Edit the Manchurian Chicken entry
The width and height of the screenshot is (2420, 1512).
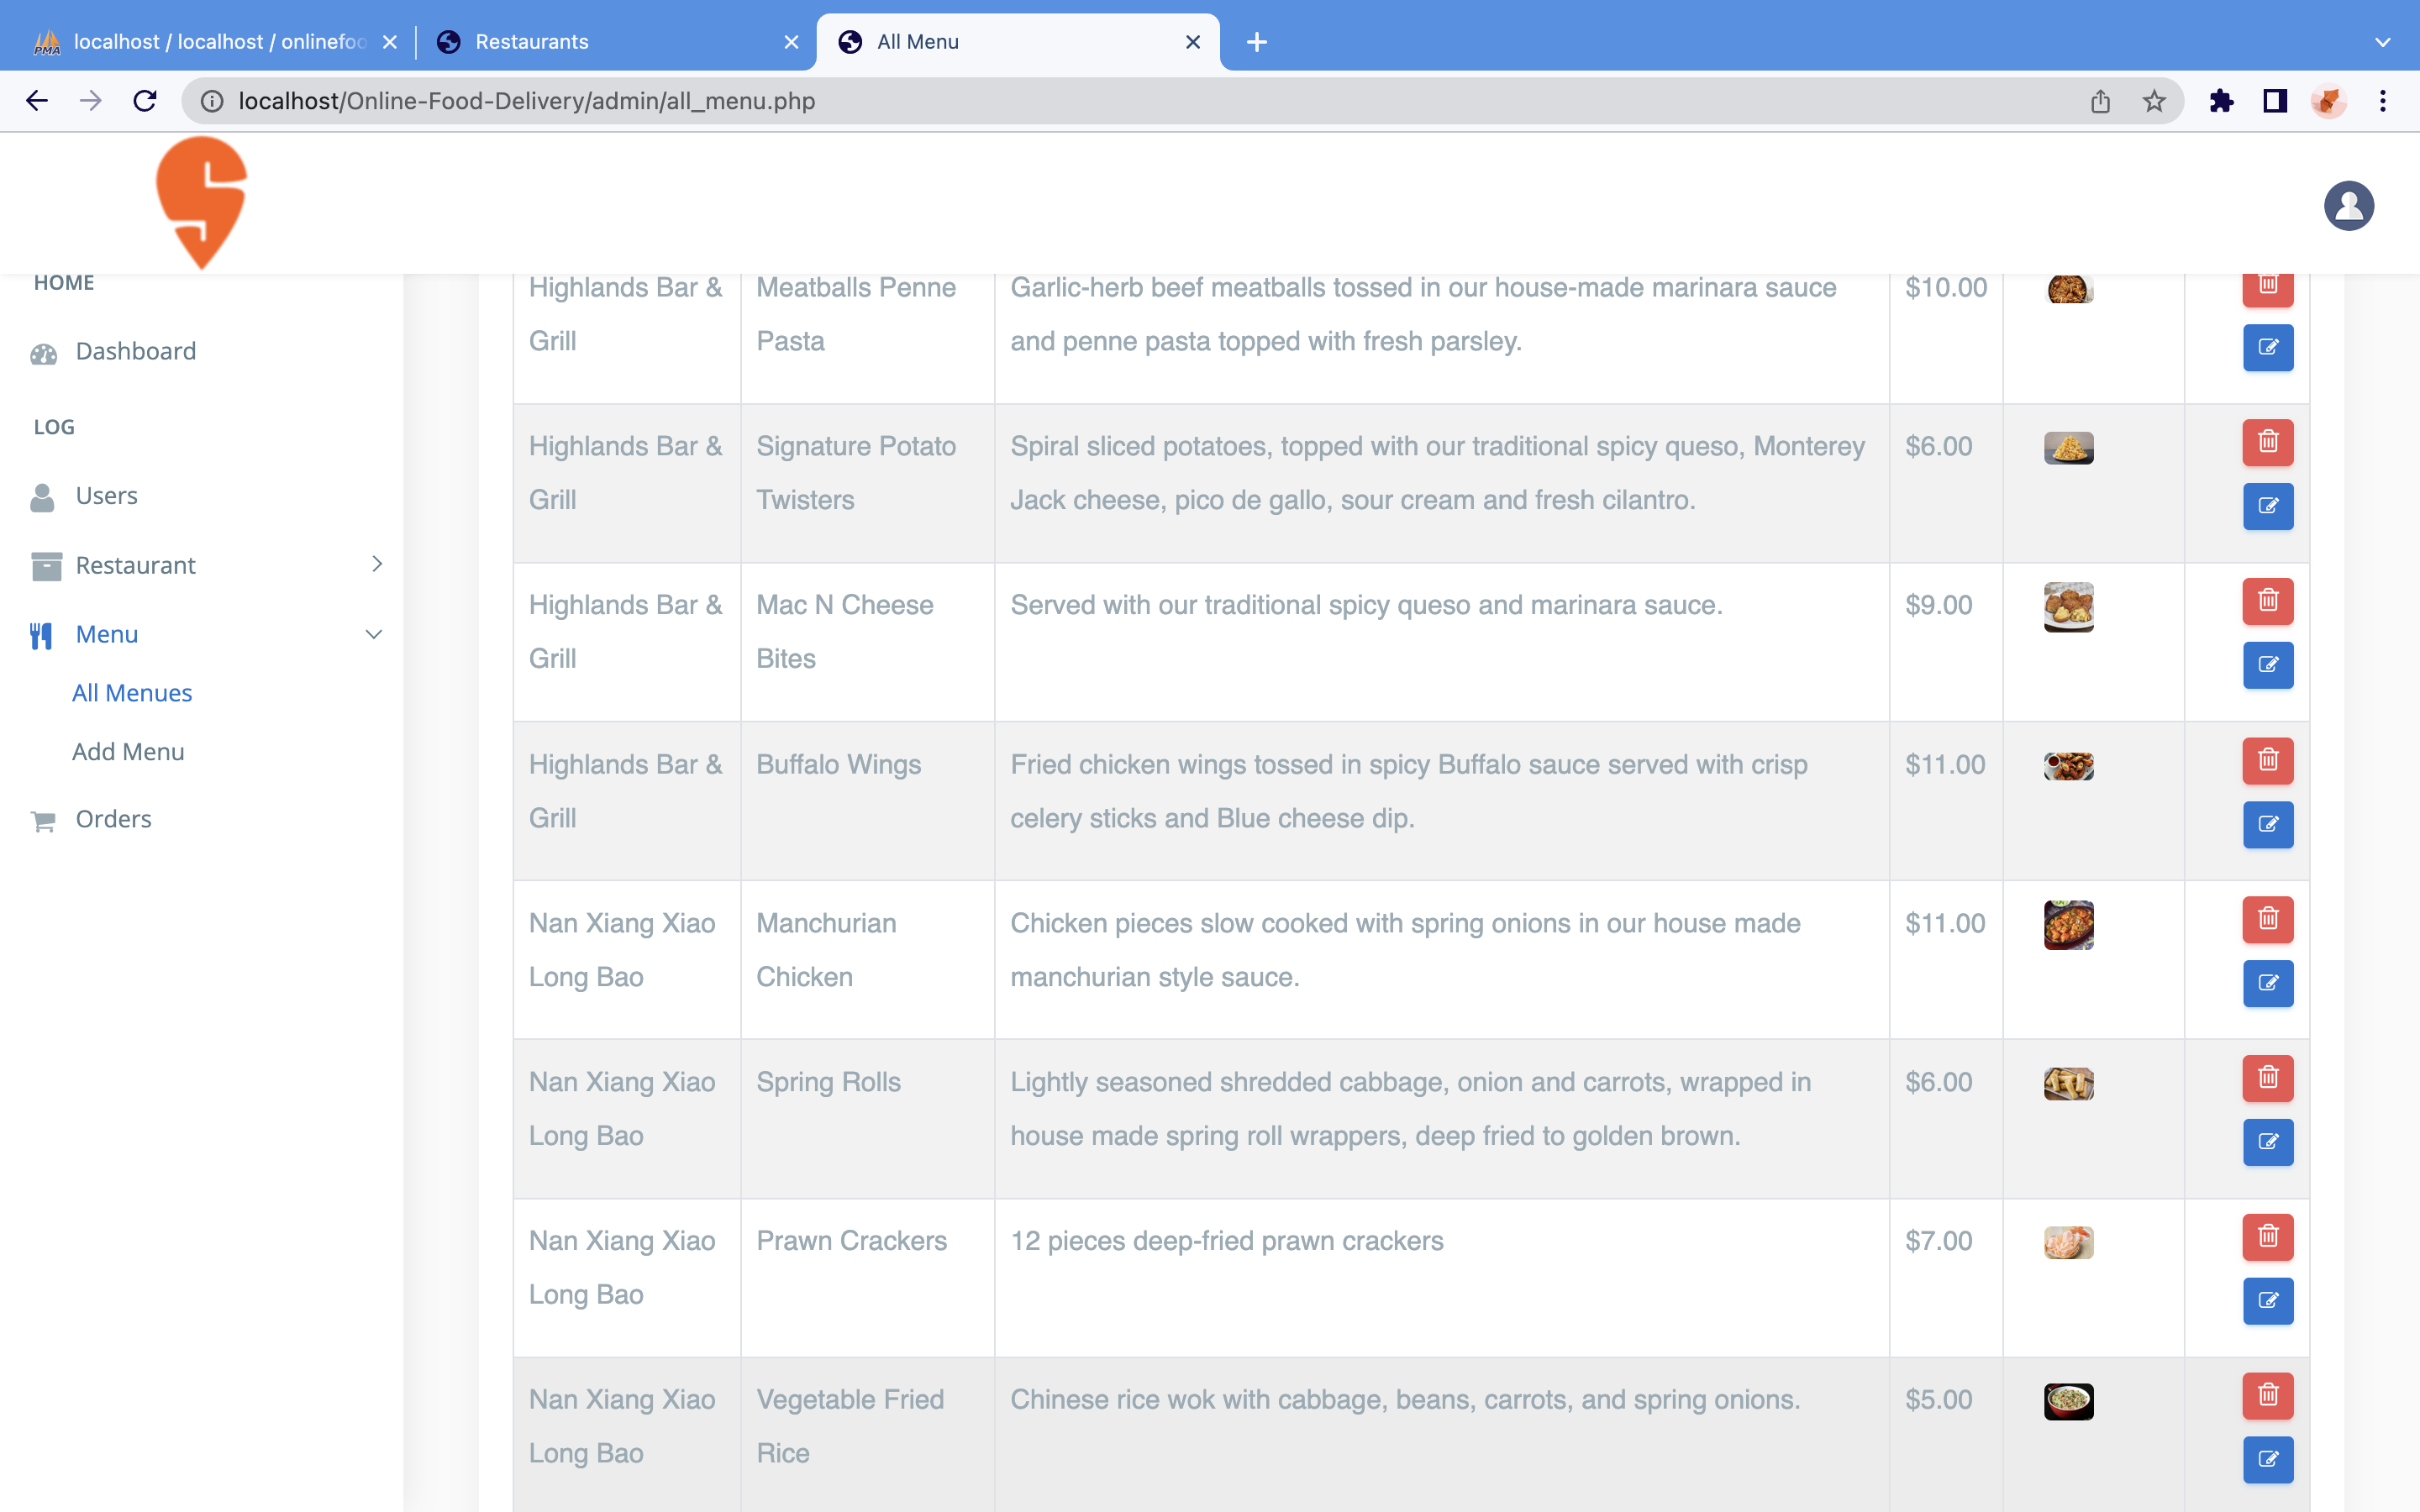[x=2267, y=983]
